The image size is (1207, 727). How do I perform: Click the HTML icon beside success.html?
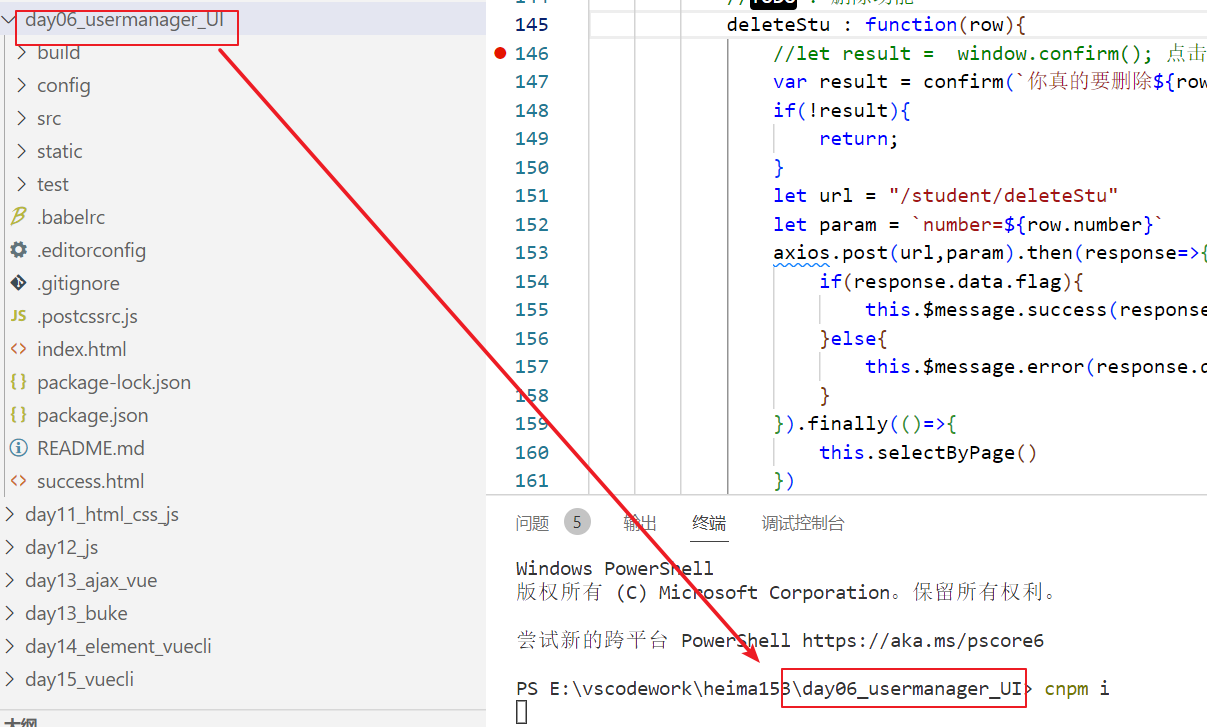[18, 481]
